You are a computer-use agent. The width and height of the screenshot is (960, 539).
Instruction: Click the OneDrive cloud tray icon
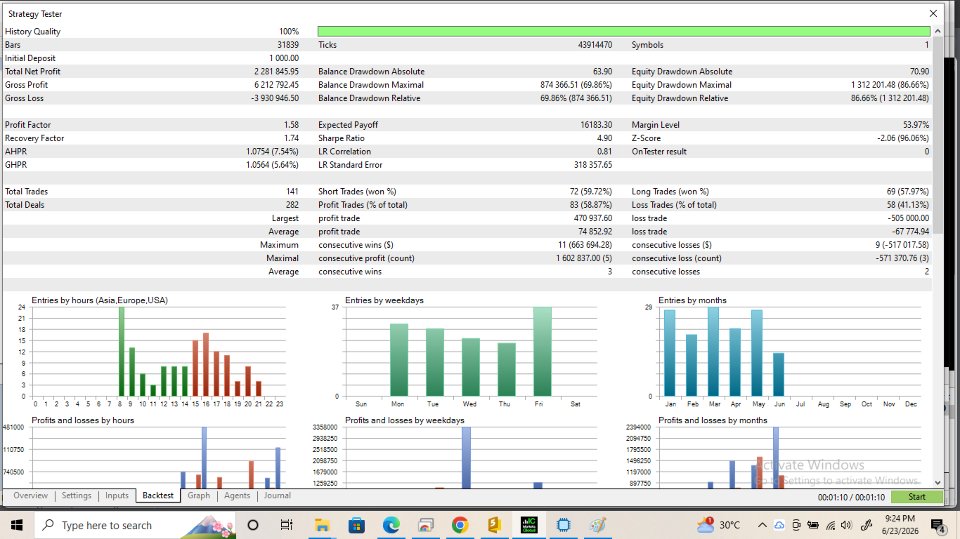[779, 525]
